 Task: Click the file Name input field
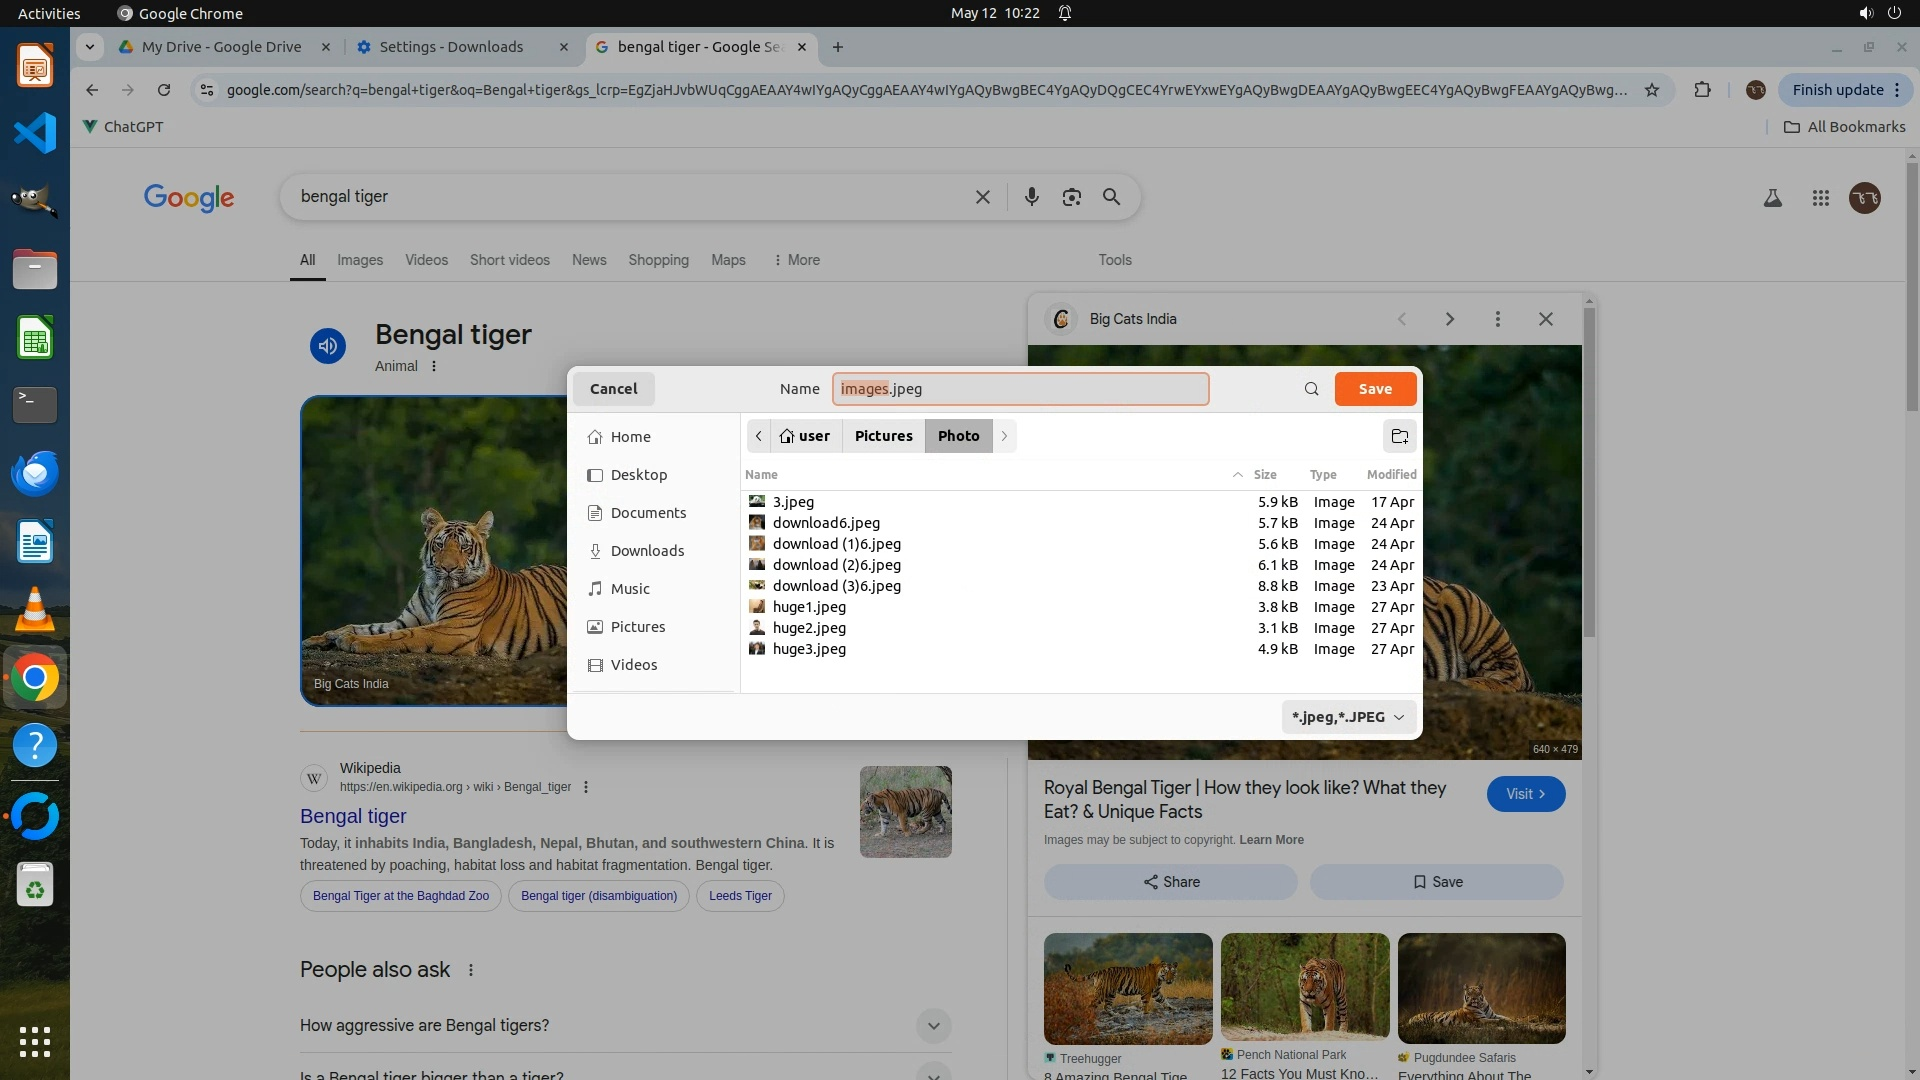click(x=1020, y=389)
